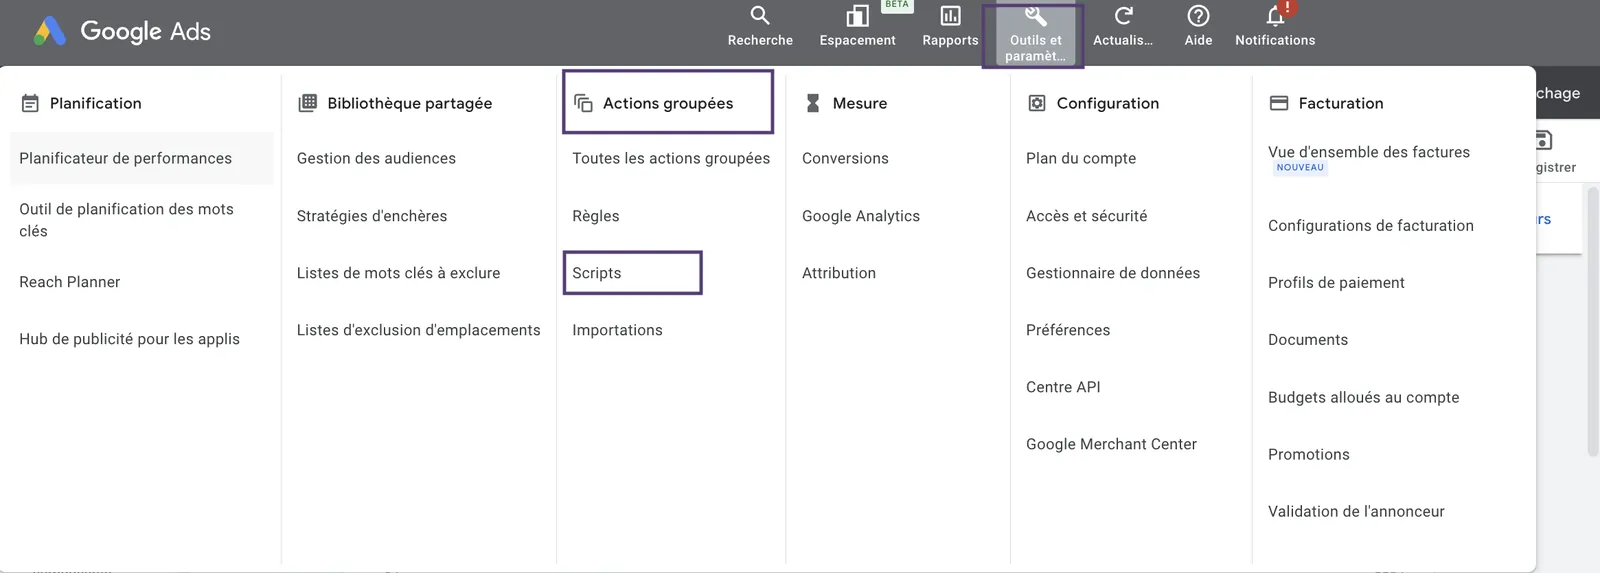This screenshot has height=573, width=1600.
Task: Open Toutes les actions groupées
Action: click(x=671, y=158)
